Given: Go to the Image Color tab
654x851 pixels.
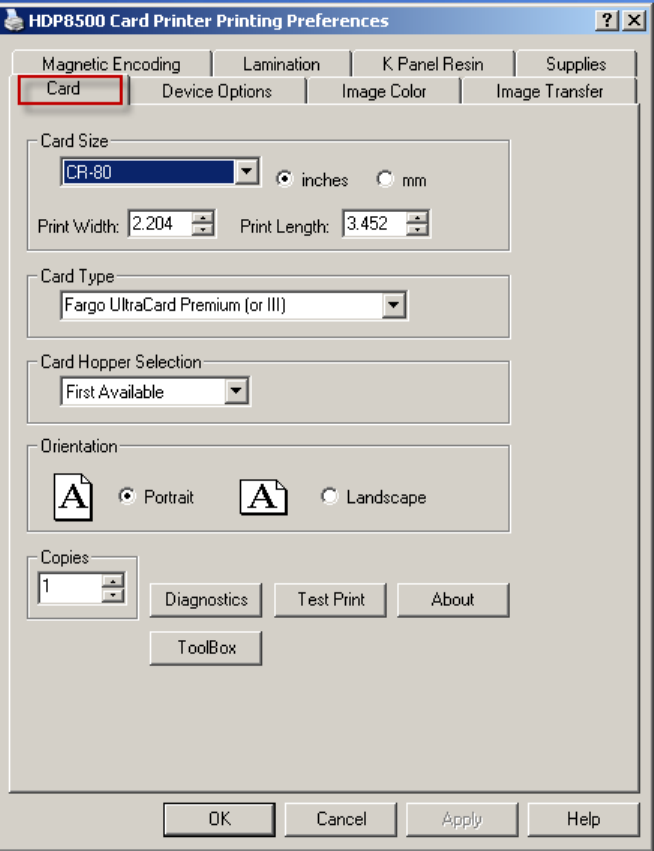Looking at the screenshot, I should point(384,91).
